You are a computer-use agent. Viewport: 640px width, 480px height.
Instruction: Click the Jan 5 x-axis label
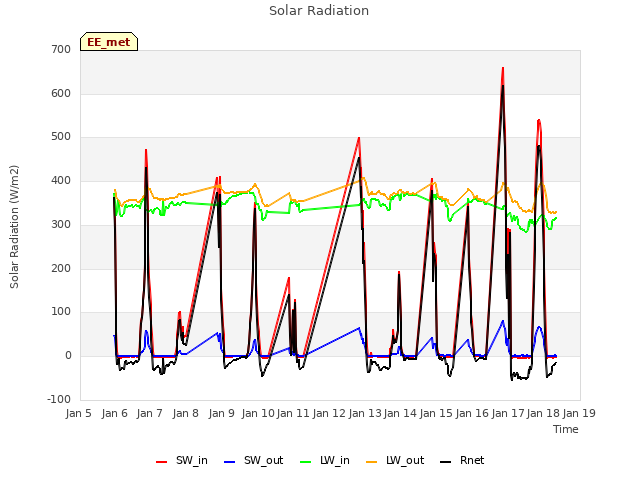point(79,413)
